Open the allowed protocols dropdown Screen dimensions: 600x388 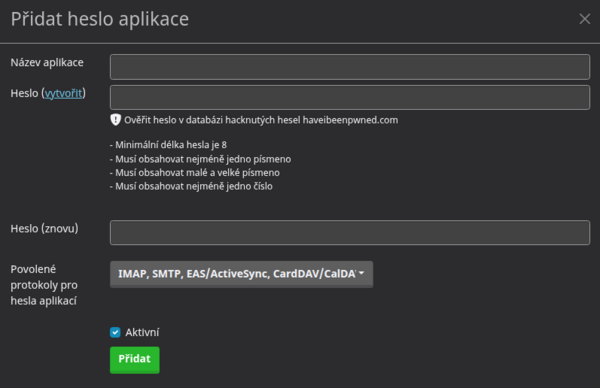click(241, 274)
